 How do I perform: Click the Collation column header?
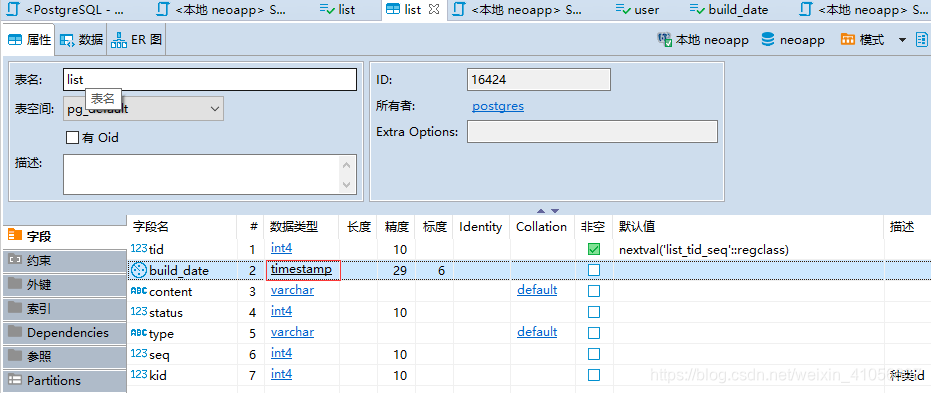pyautogui.click(x=542, y=227)
